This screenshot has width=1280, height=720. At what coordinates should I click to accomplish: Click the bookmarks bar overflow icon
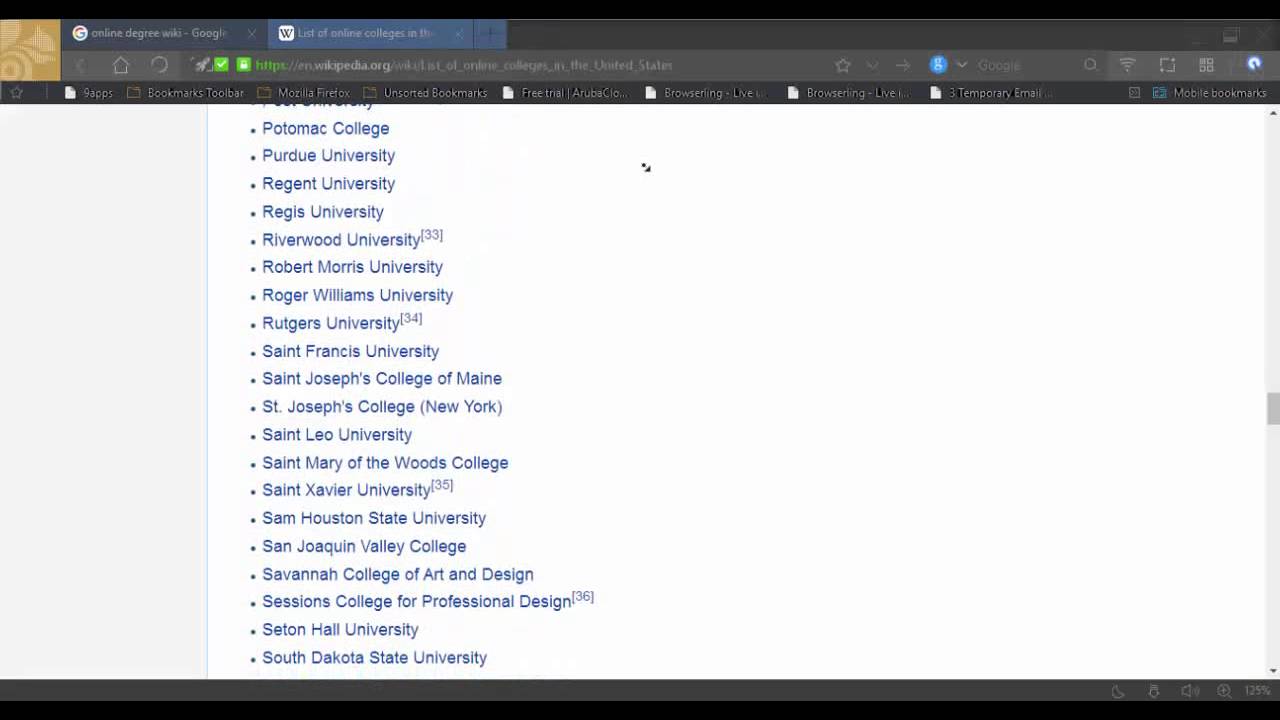coord(1134,93)
